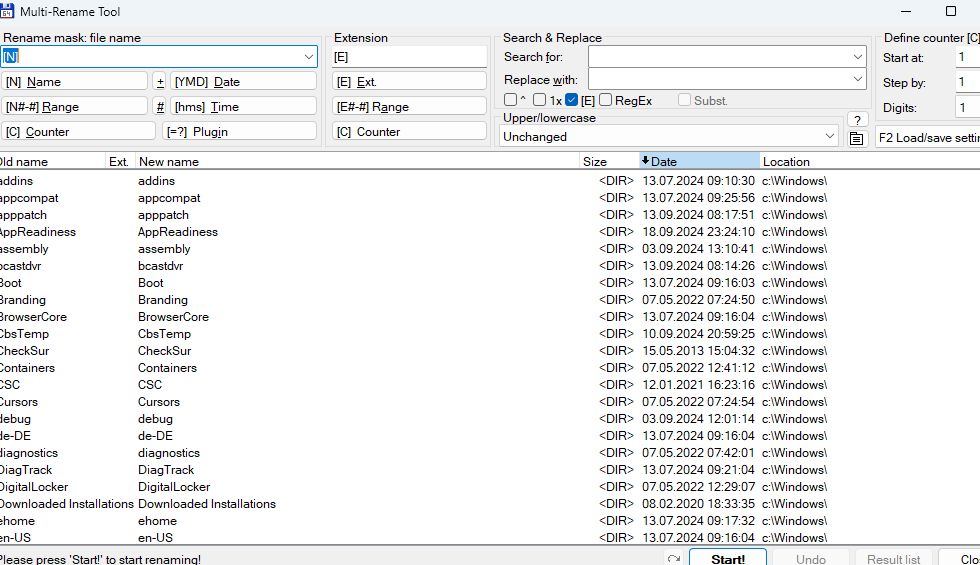Select the DiagTrack row
Viewport: 980px width, 565px height.
click(x=490, y=469)
